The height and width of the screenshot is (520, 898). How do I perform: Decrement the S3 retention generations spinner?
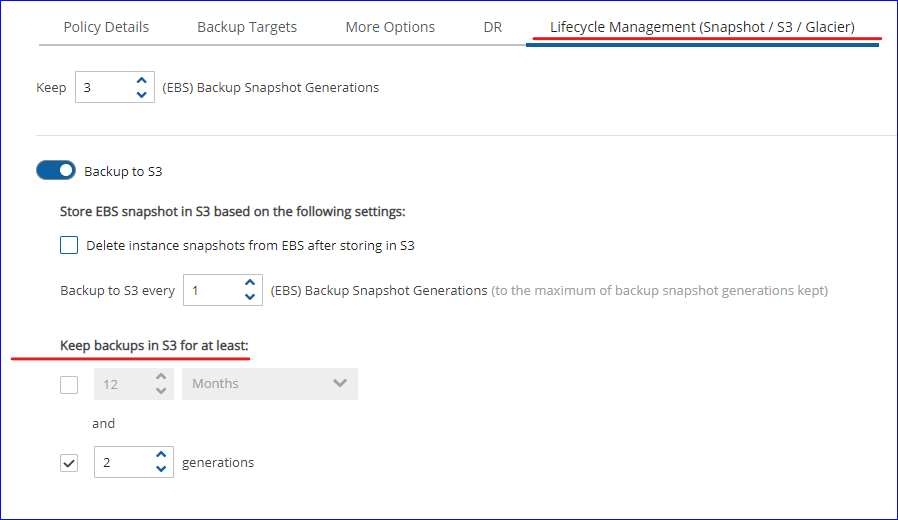click(x=160, y=470)
